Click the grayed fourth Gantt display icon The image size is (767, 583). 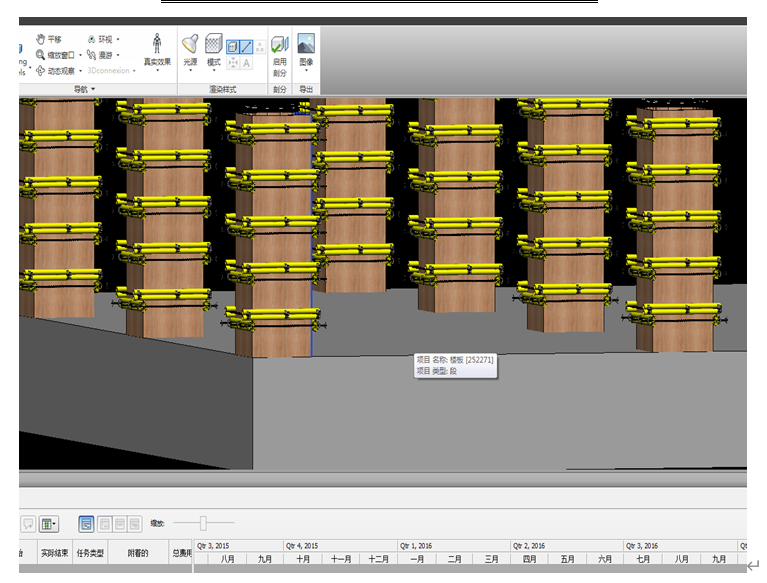[x=135, y=524]
